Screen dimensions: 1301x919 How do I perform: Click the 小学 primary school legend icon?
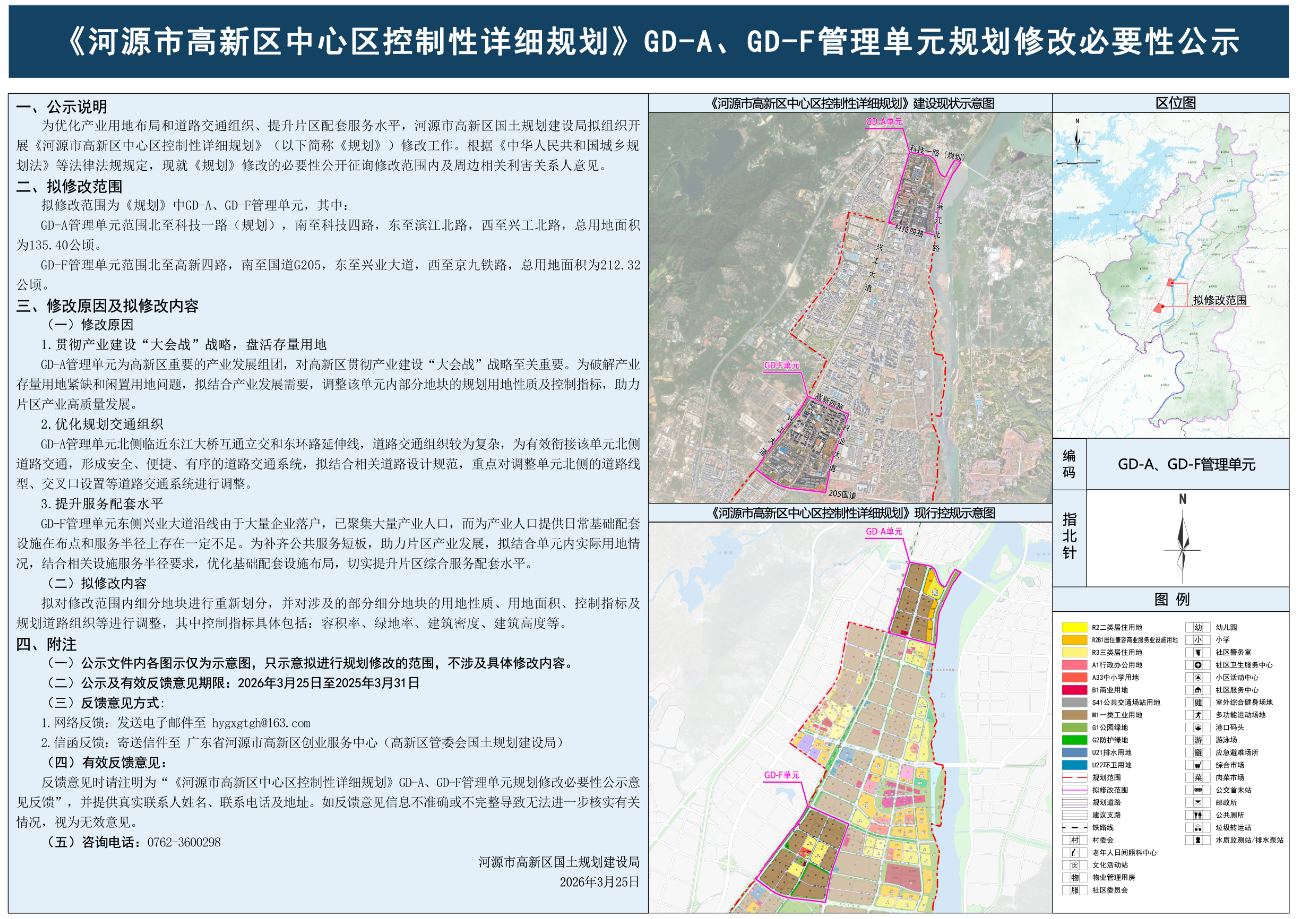tap(1196, 638)
